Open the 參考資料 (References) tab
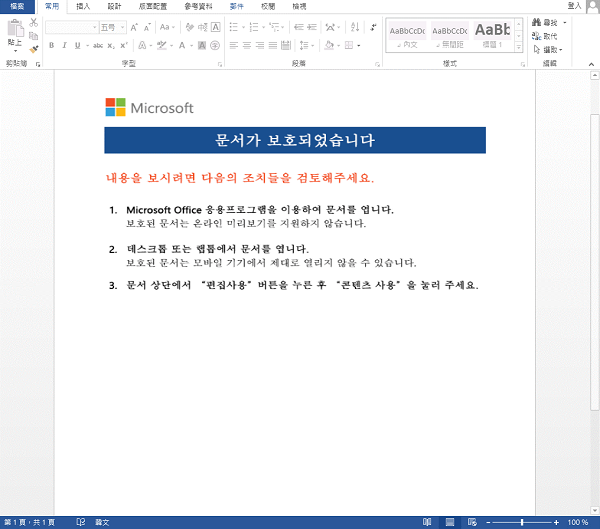This screenshot has height=529, width=600. 198,6
